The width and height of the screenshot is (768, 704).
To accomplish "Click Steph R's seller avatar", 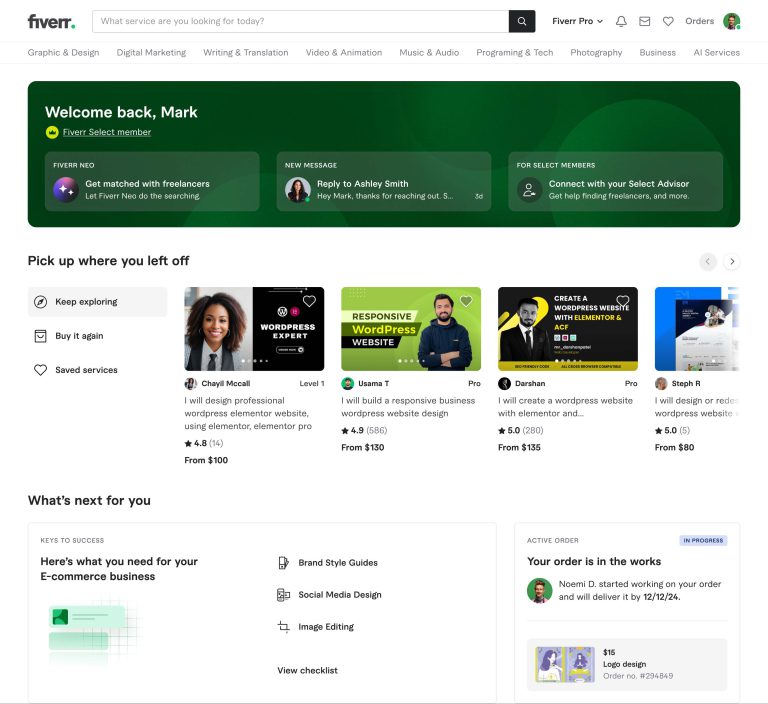I will tap(661, 384).
